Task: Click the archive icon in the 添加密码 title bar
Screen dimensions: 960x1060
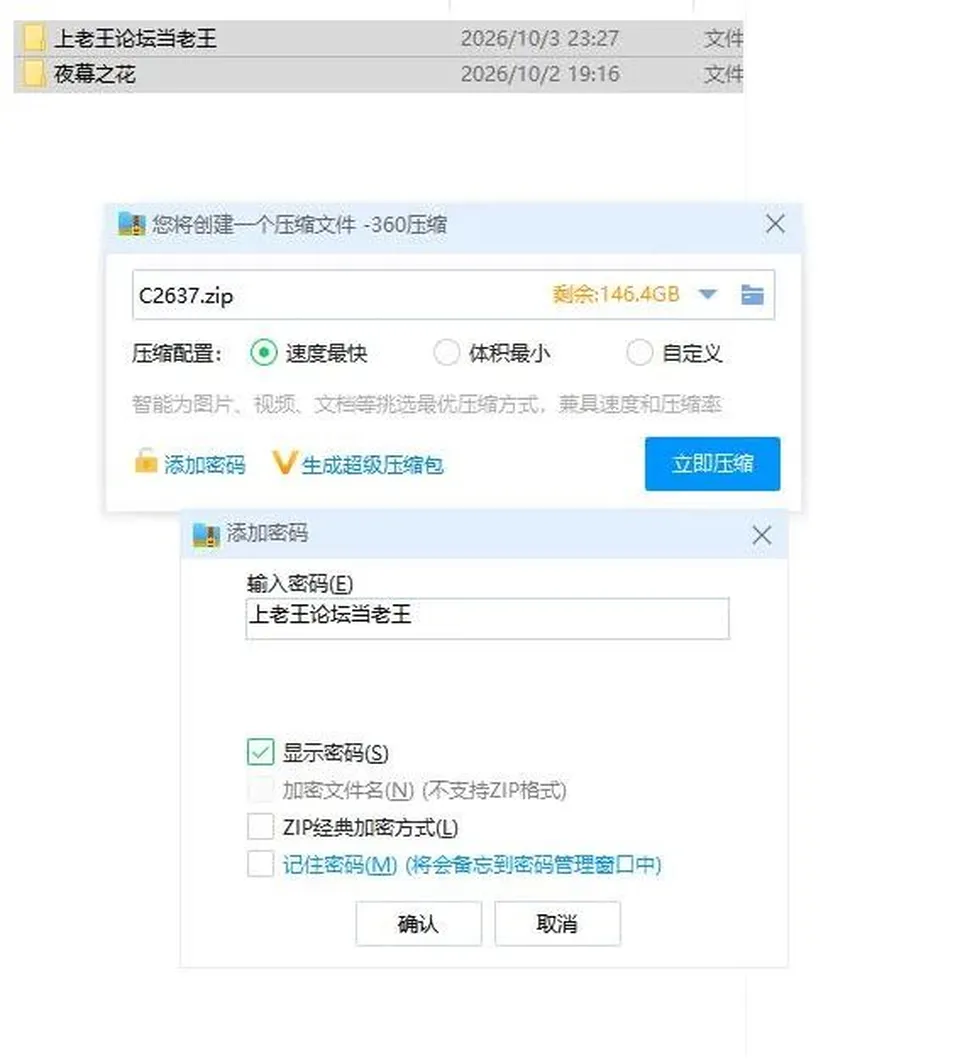Action: [x=206, y=534]
